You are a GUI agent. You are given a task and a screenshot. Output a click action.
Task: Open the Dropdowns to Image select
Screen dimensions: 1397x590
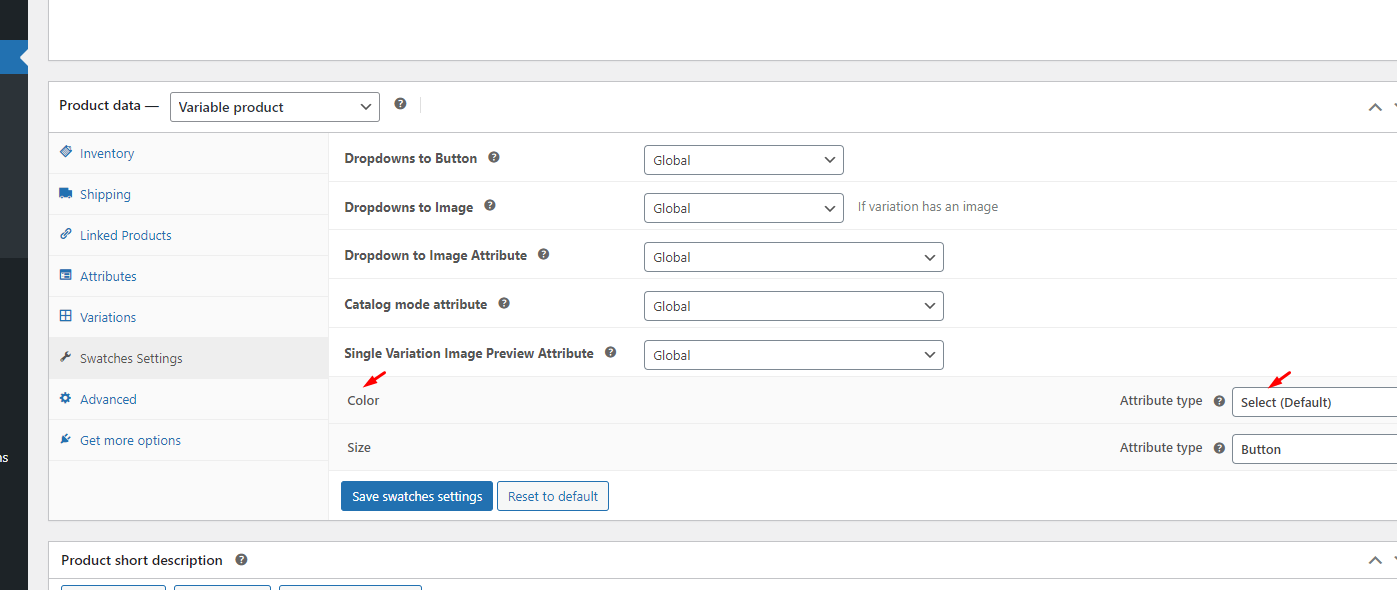(744, 208)
